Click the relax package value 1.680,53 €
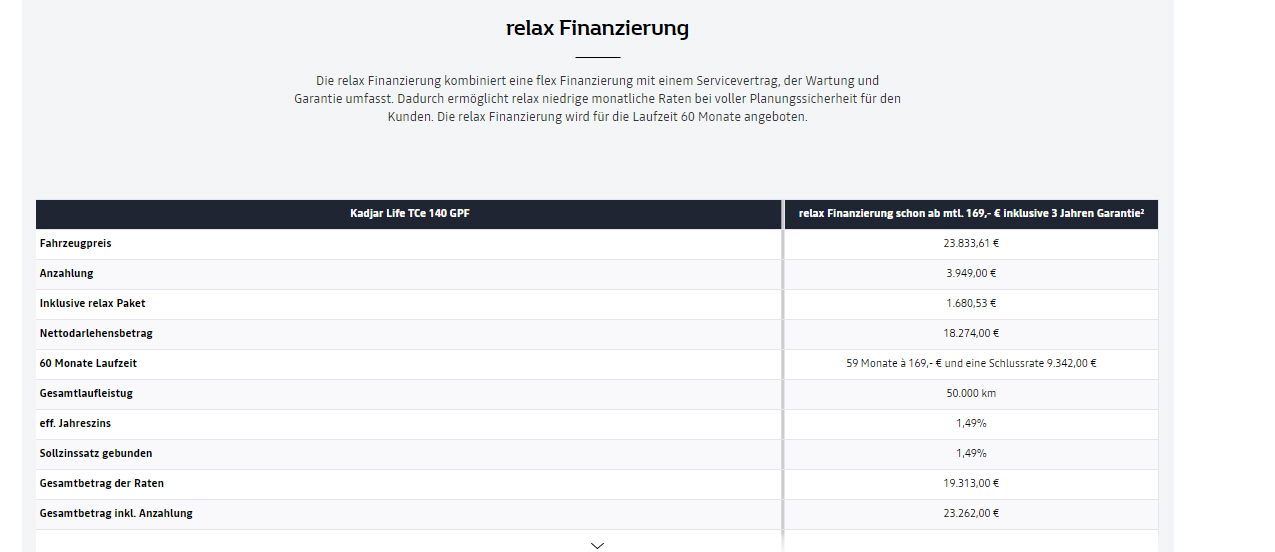The image size is (1275, 552). [x=971, y=303]
